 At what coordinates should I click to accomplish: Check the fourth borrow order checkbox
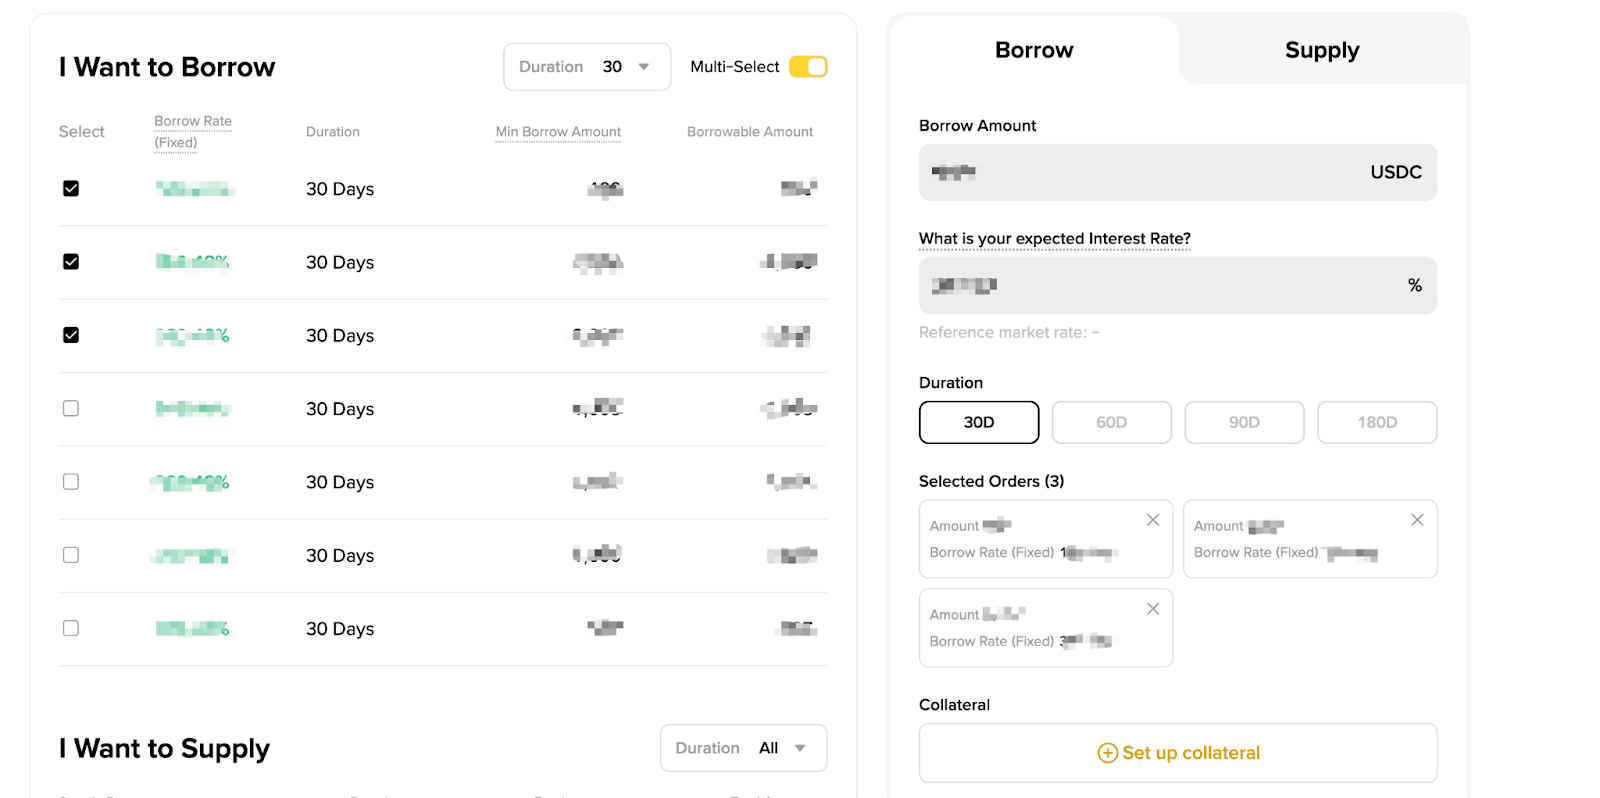(71, 409)
